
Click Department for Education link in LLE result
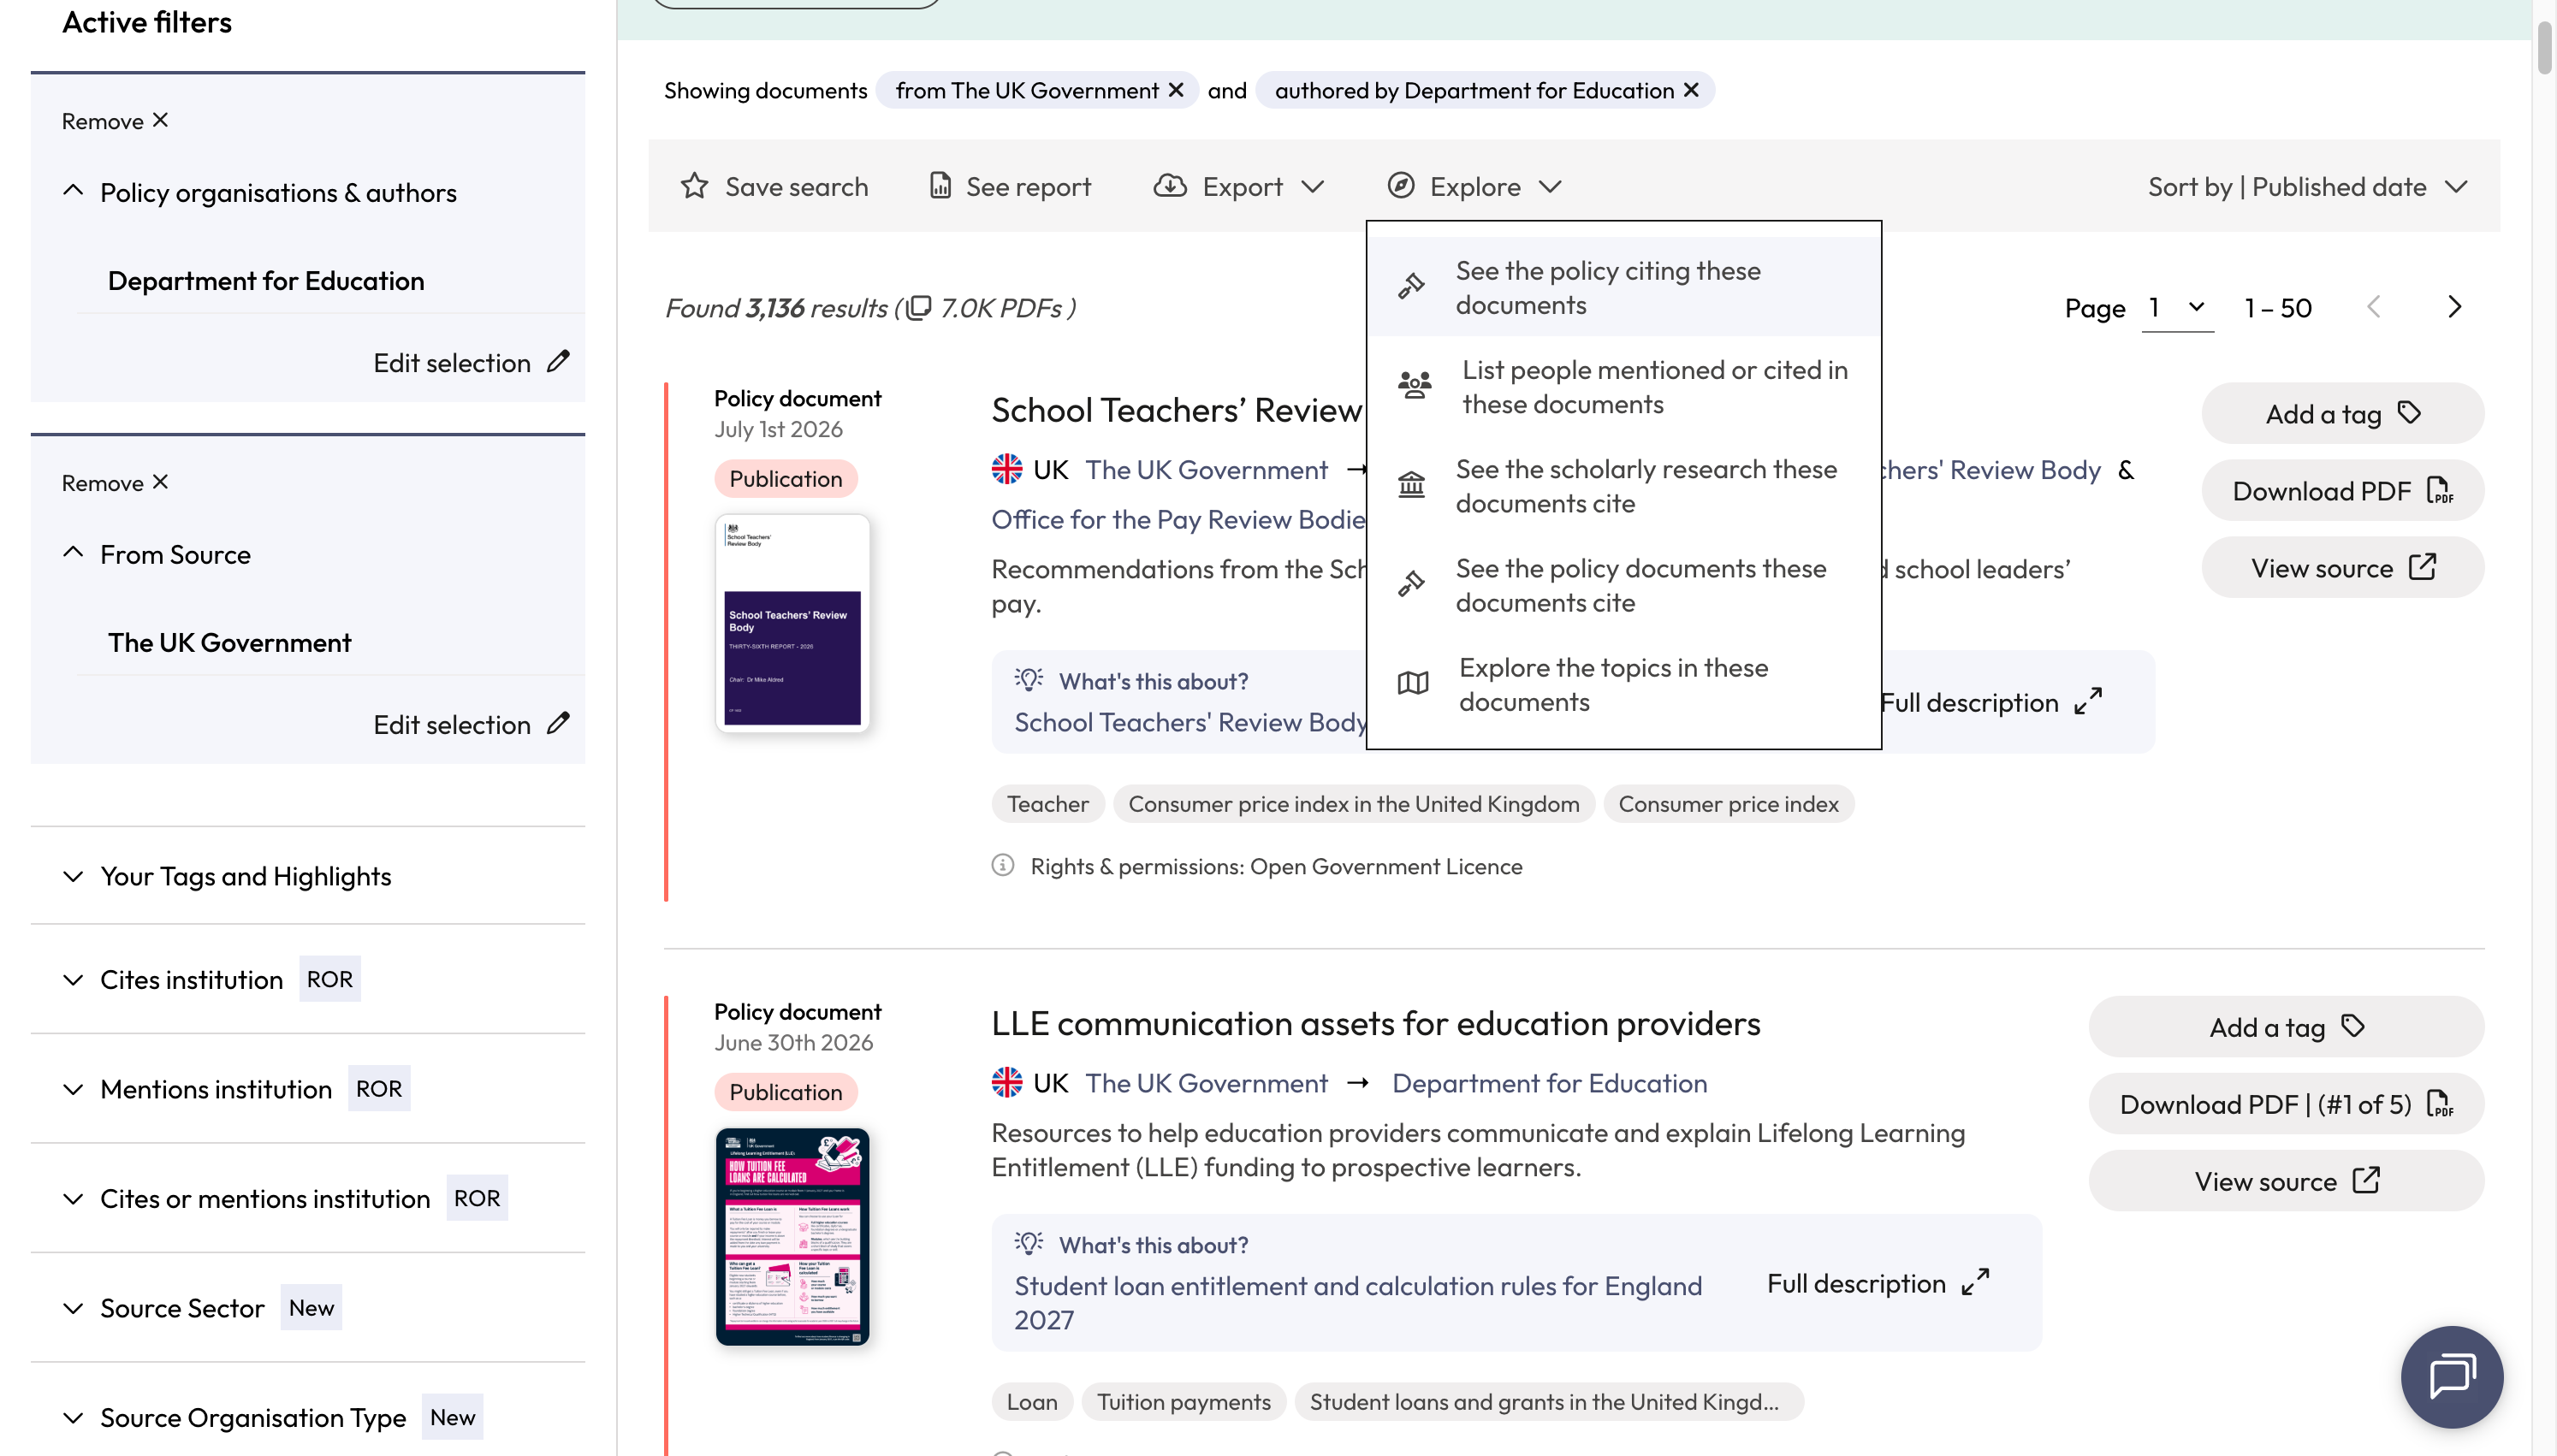point(1549,1083)
